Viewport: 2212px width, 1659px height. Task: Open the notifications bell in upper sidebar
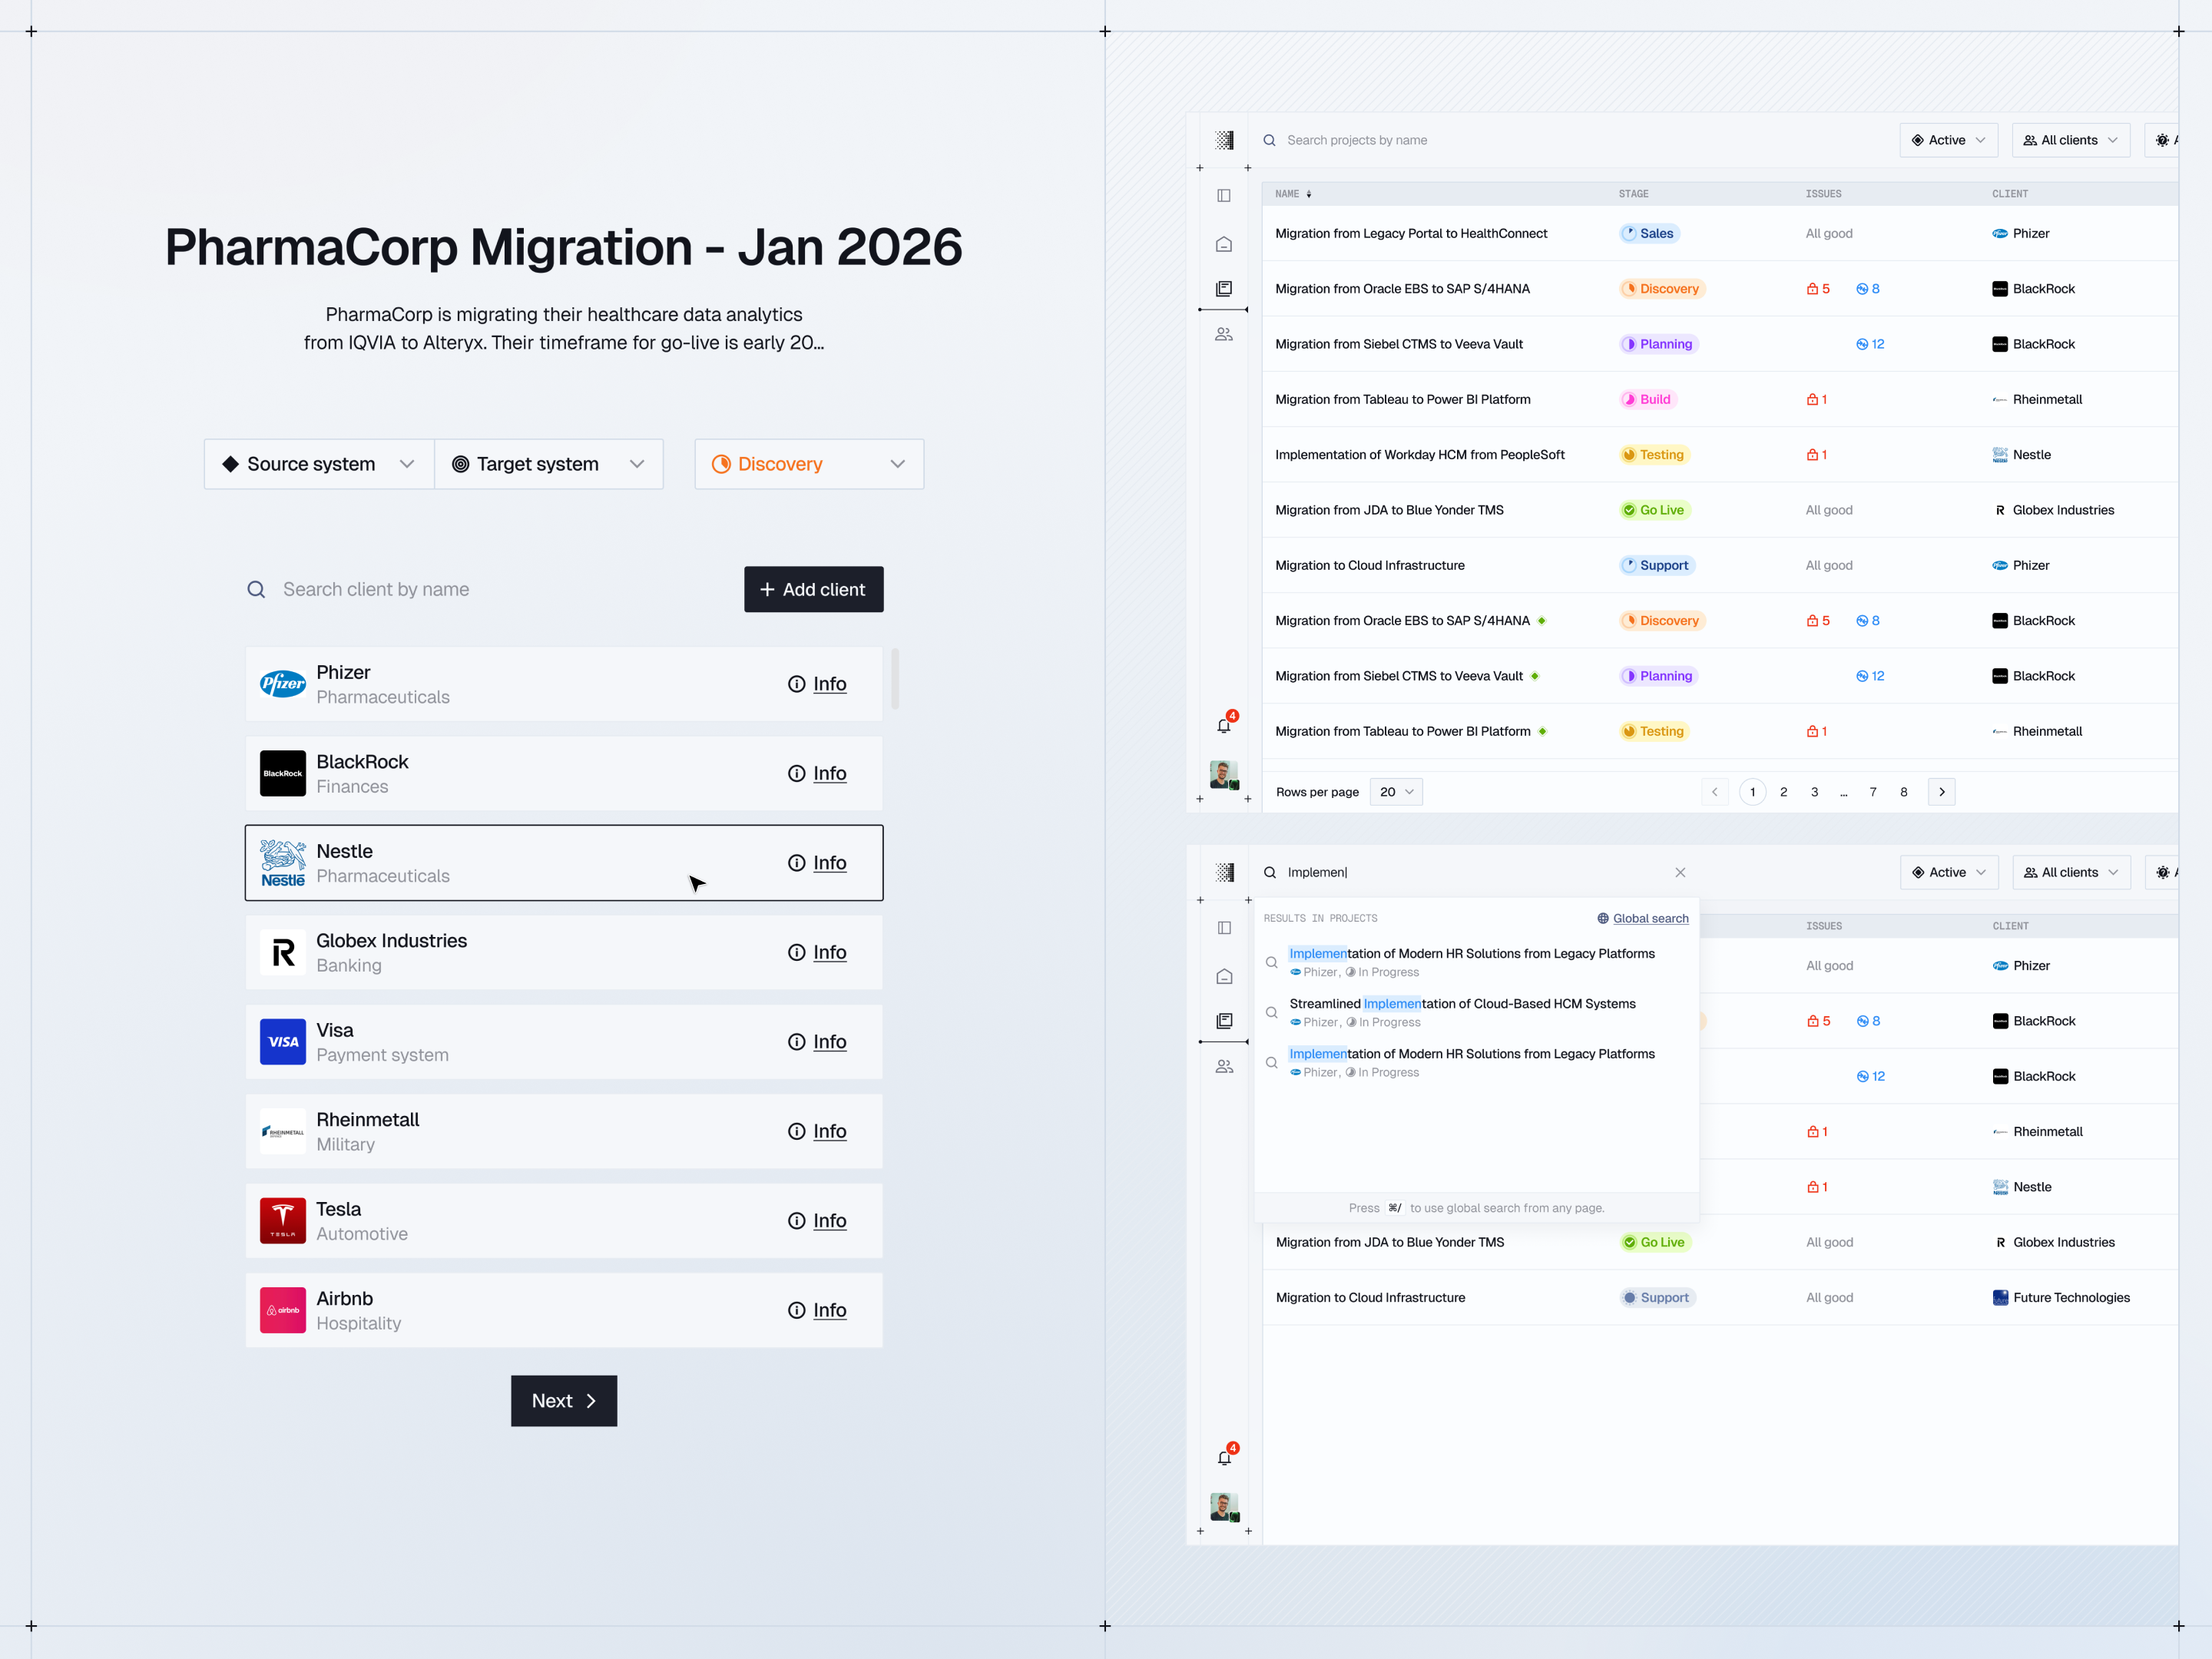[x=1224, y=725]
